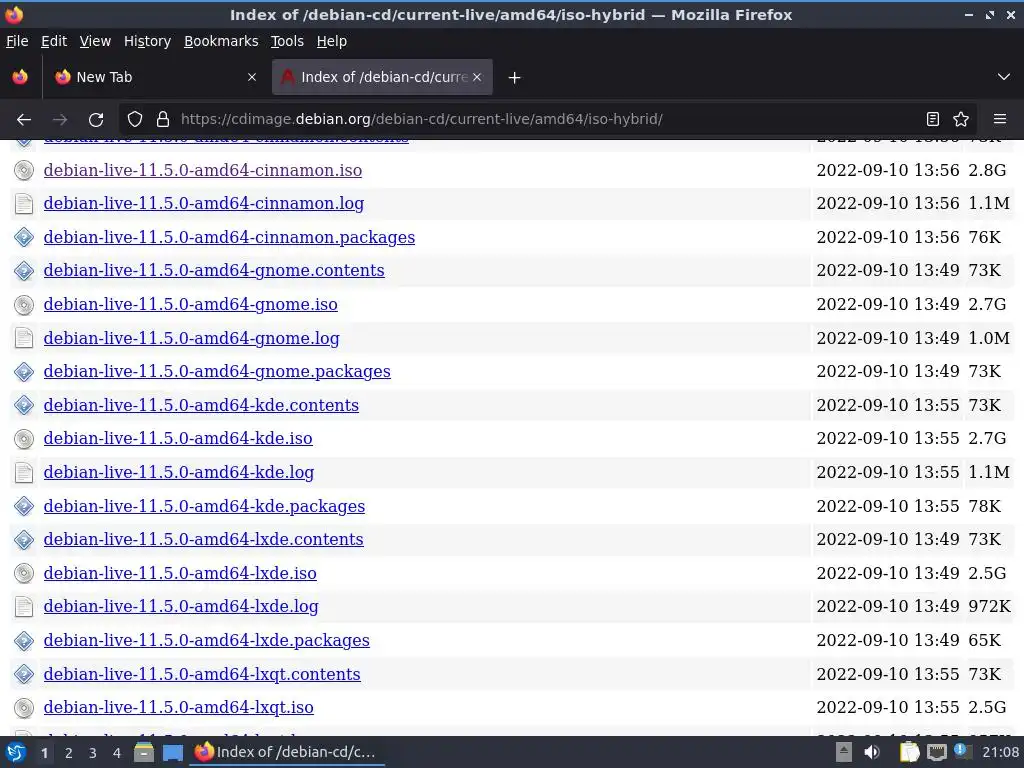
Task: Open debian-live-11.5.0-amd64-lxqt.contents link
Action: 202,675
